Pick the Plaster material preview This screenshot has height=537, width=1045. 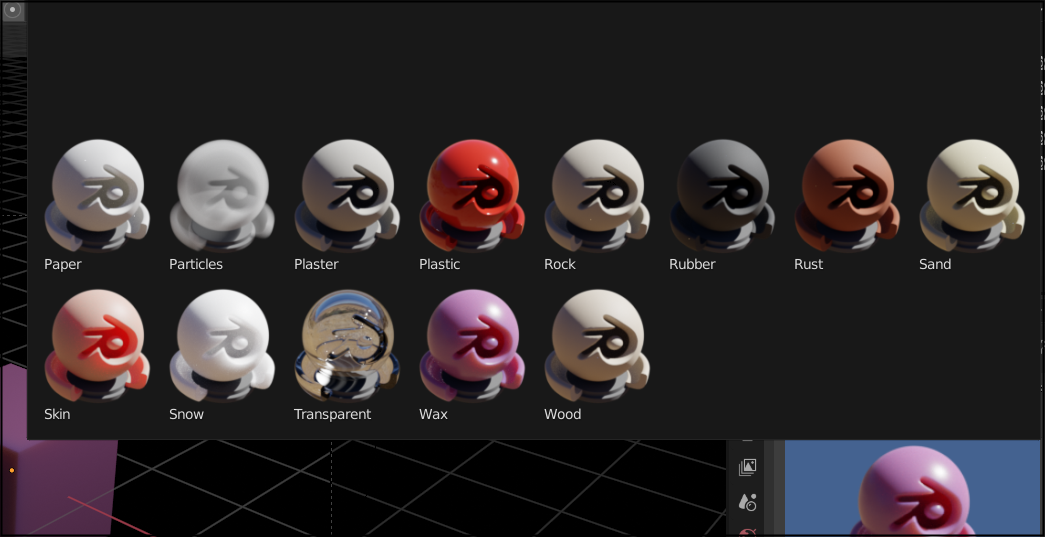(x=347, y=196)
